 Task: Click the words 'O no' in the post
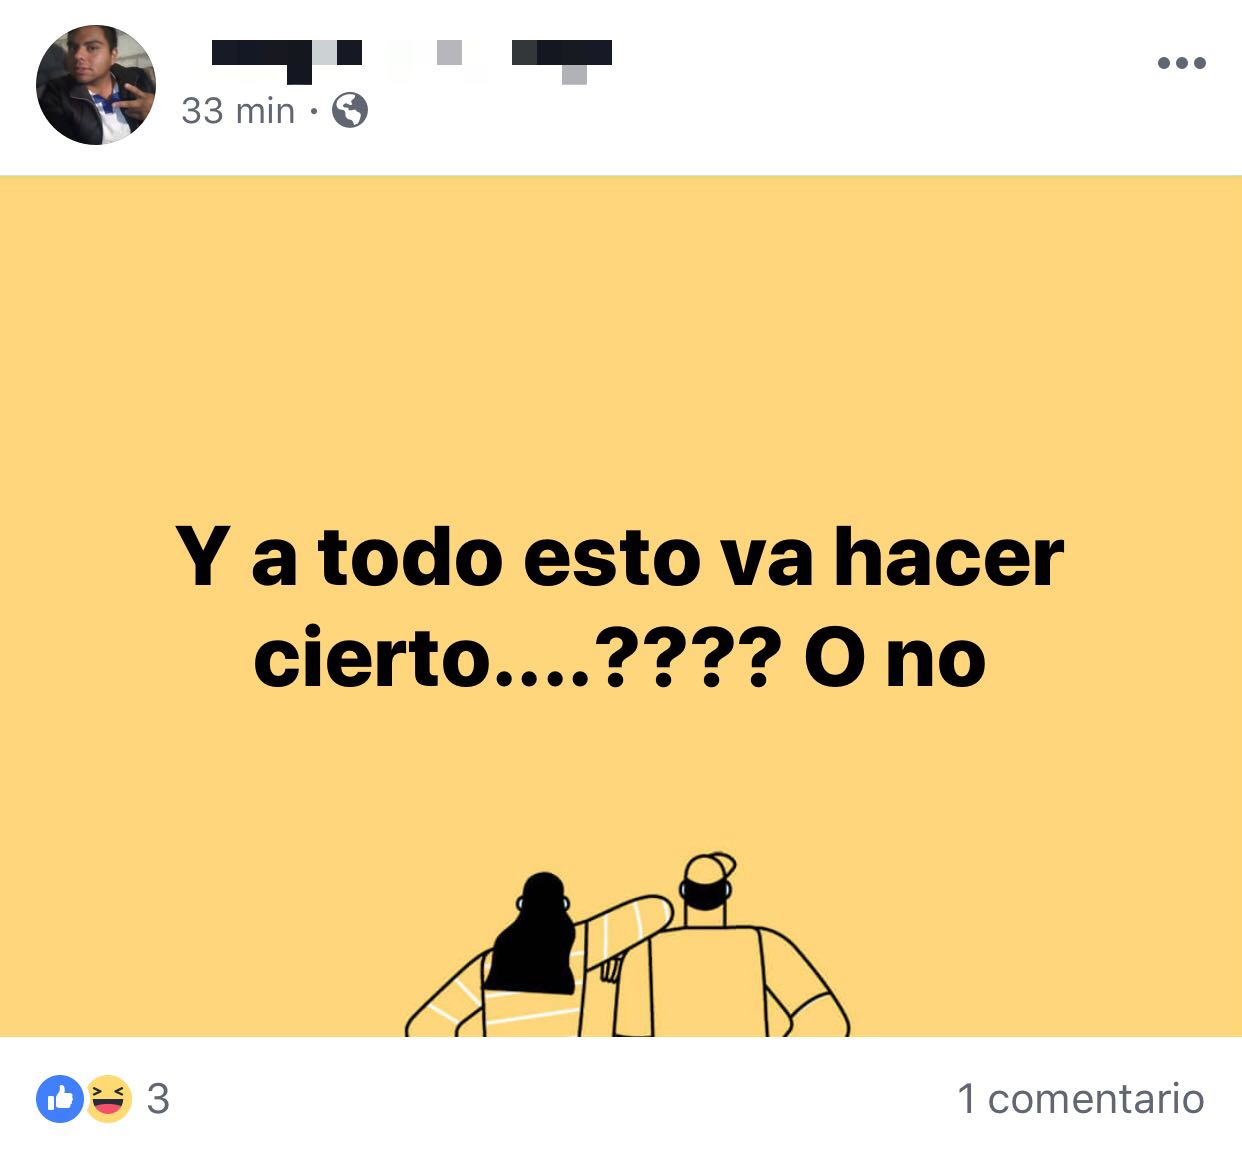(895, 660)
